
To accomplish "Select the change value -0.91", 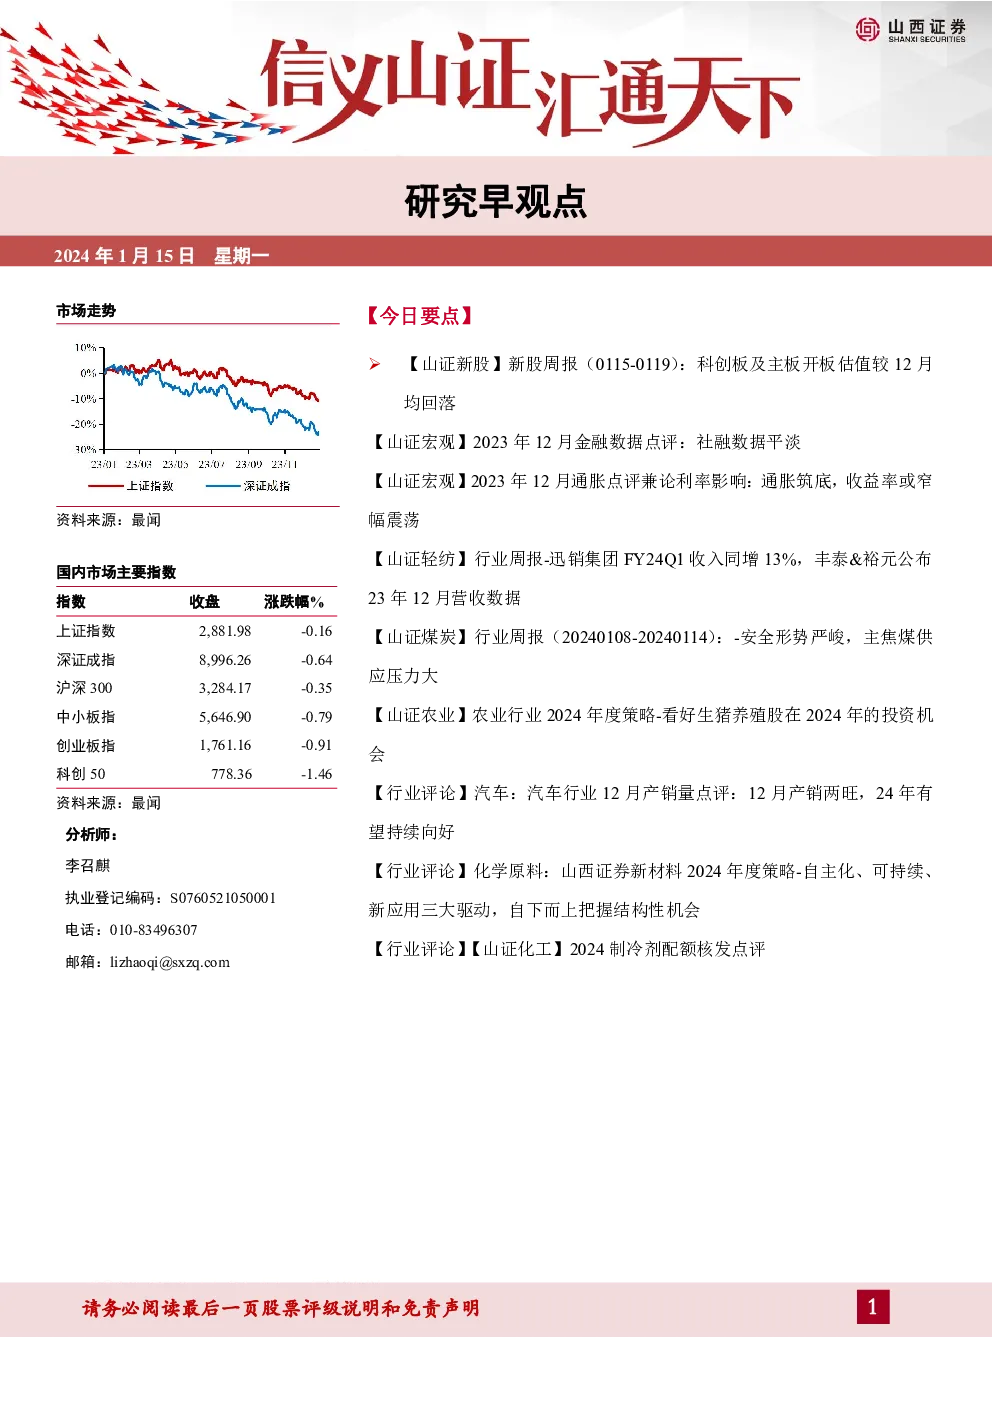I will 317,745.
